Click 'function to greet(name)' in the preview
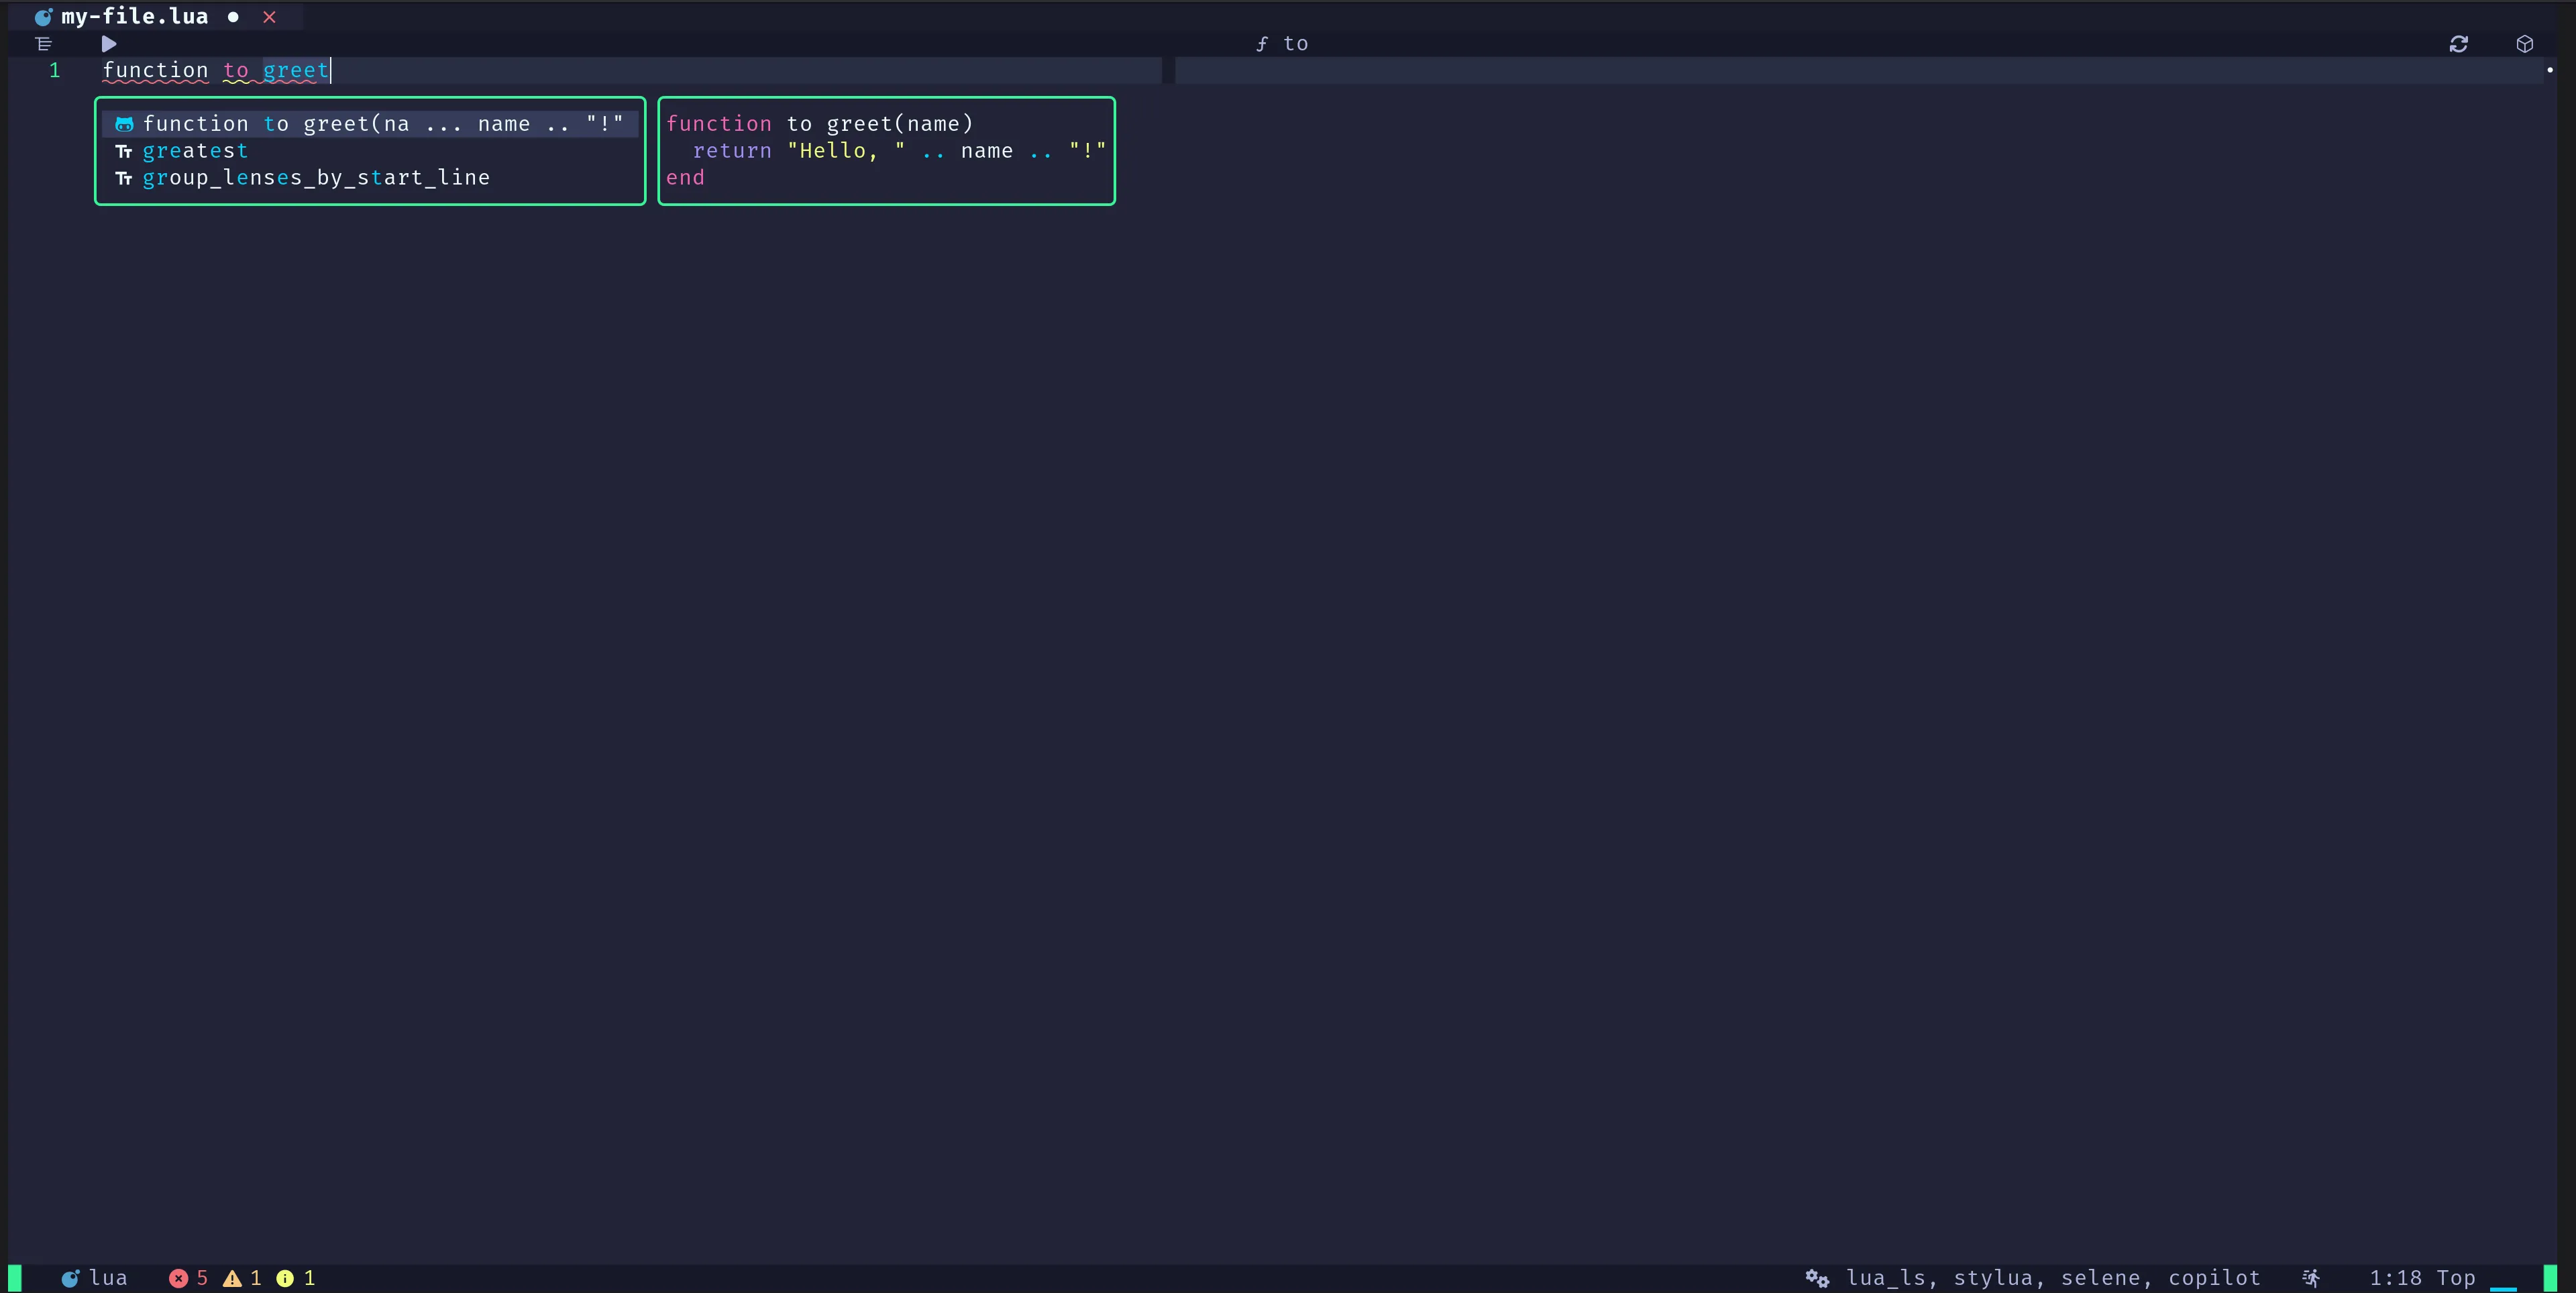Viewport: 2576px width, 1293px height. coord(820,124)
